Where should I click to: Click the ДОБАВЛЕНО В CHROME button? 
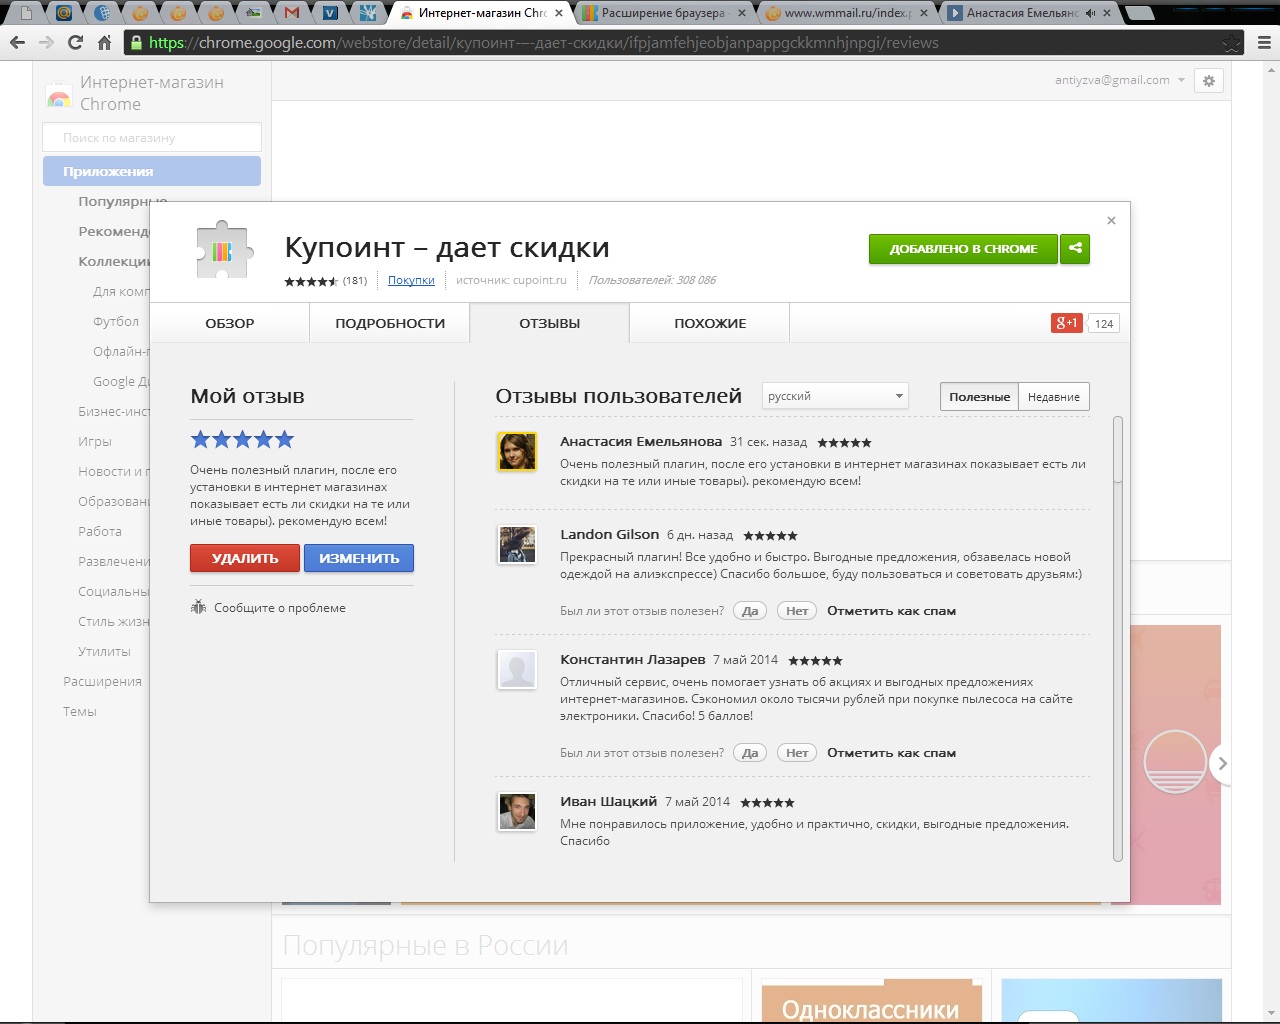tap(963, 248)
